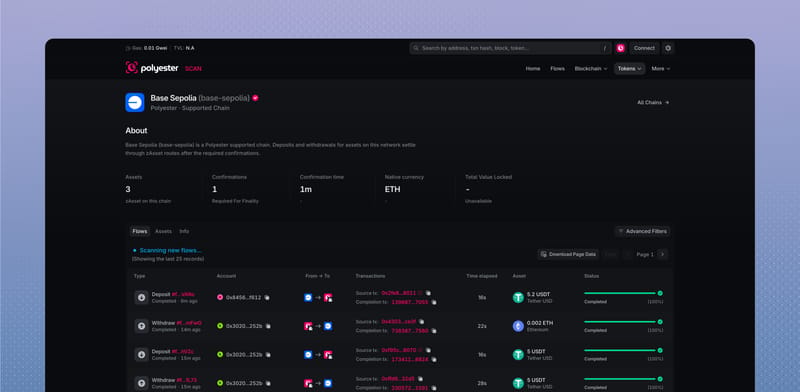Viewport: 800px width, 392px height.
Task: Copy the source tx hash in the Deposit 5 USDT row
Action: (428, 350)
